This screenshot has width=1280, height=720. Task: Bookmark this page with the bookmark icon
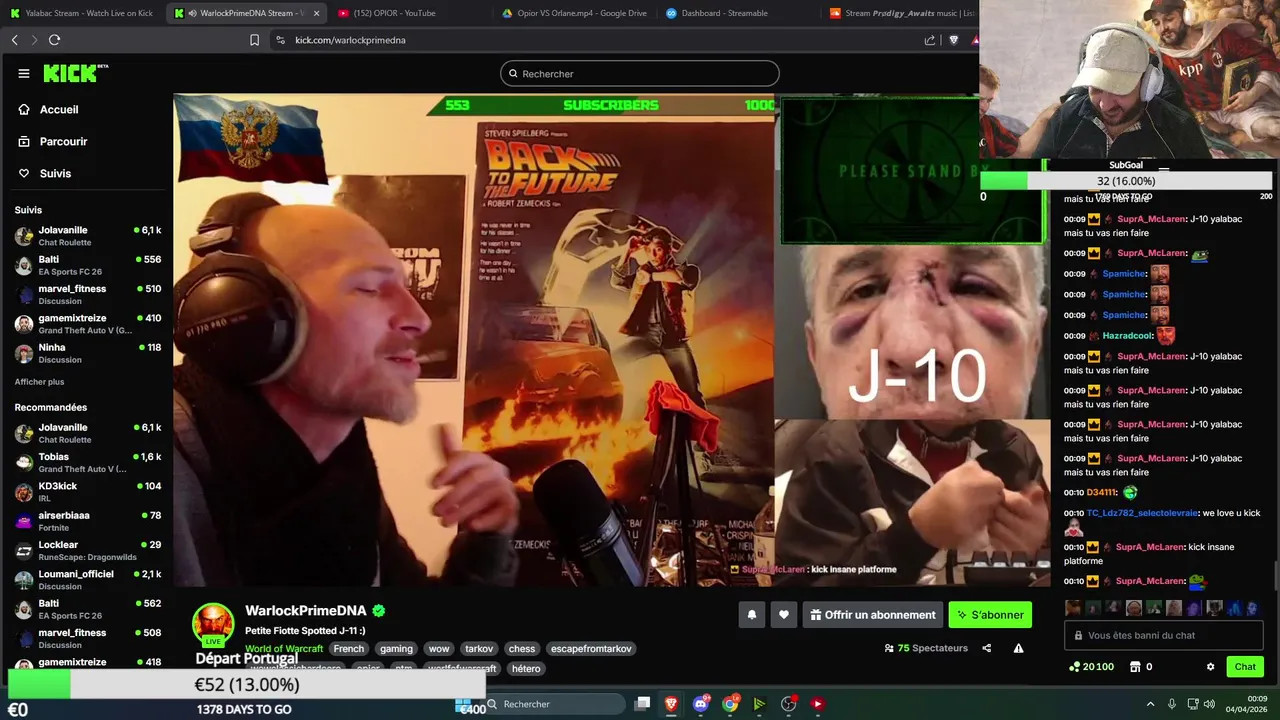(254, 40)
